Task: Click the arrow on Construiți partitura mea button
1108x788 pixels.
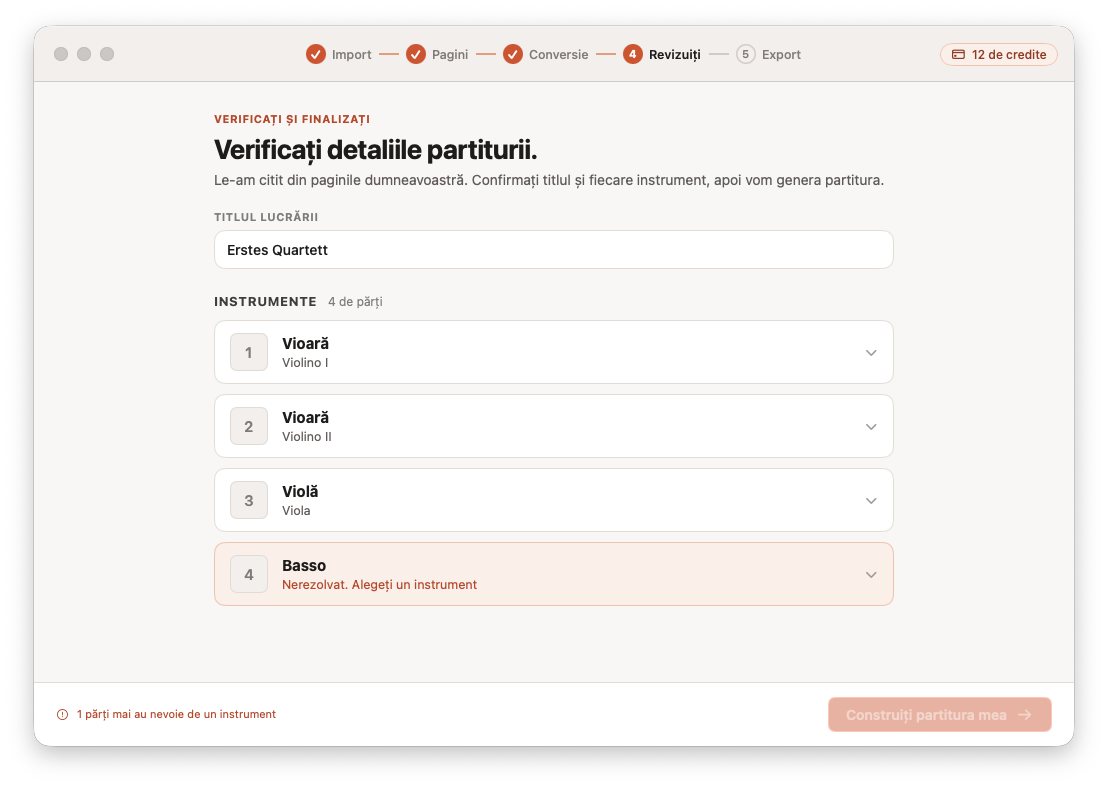Action: pos(1025,715)
